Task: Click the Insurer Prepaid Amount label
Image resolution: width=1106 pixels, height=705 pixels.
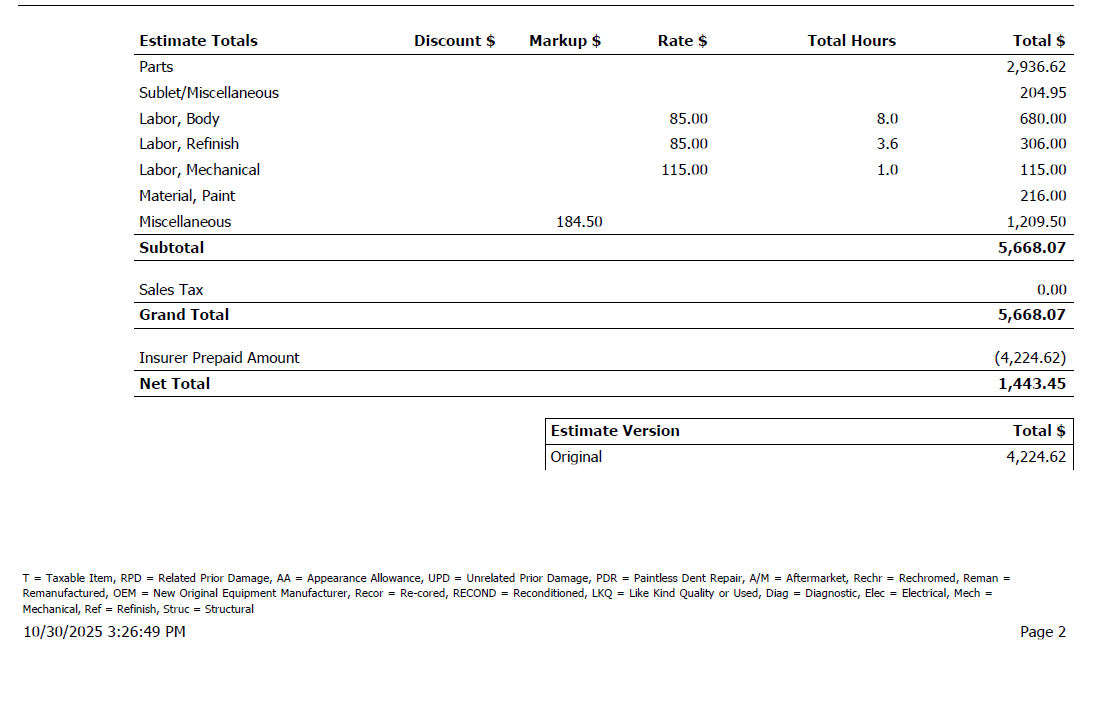Action: 219,358
